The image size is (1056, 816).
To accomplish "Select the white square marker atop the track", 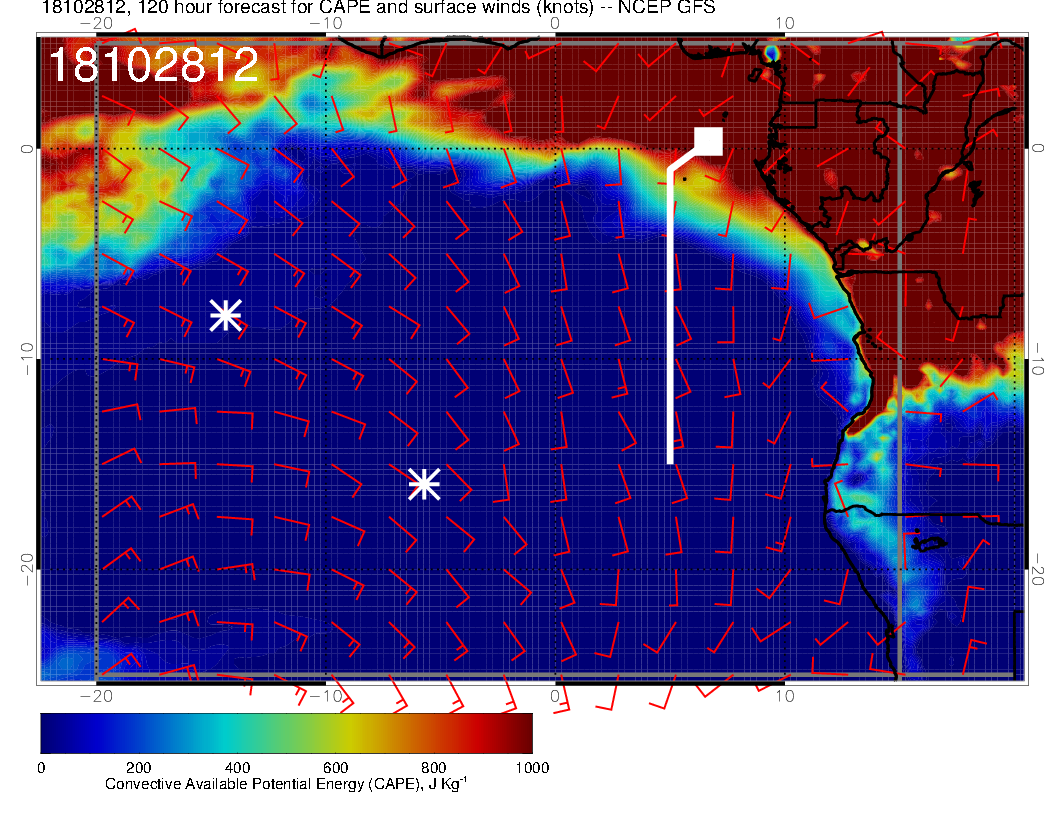I will (x=709, y=141).
